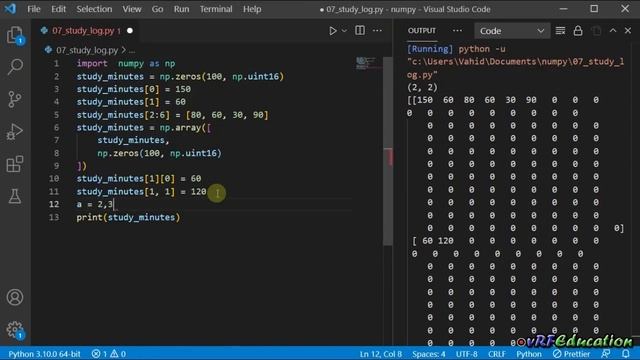Viewport: 640px width, 360px height.
Task: Click line number 12 in the gutter
Action: coord(54,204)
